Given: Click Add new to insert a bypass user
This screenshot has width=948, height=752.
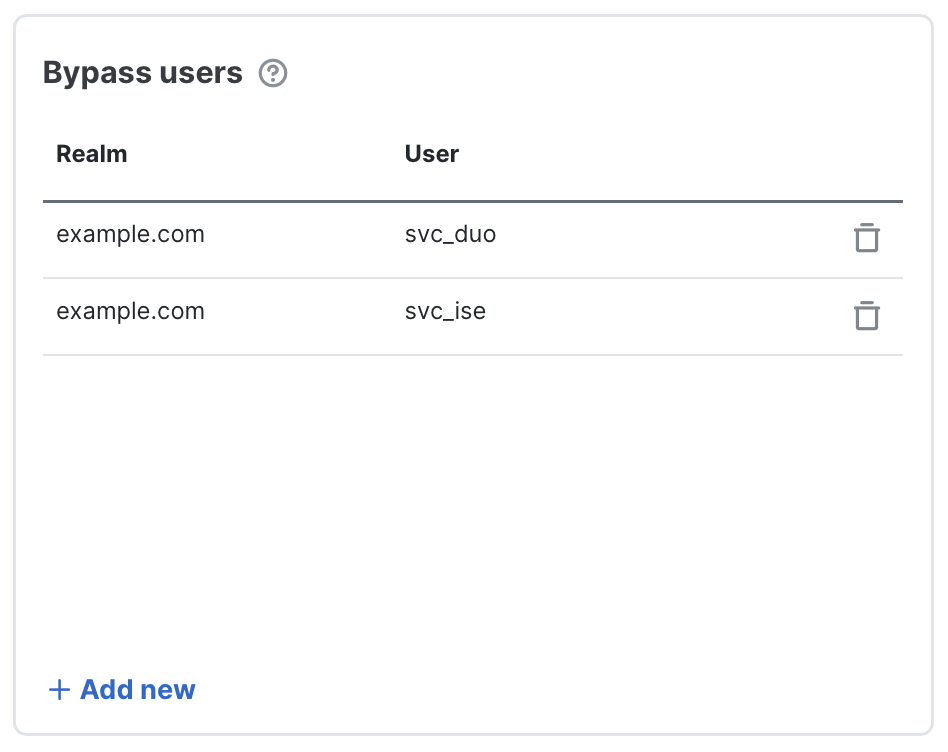Looking at the screenshot, I should click(121, 689).
